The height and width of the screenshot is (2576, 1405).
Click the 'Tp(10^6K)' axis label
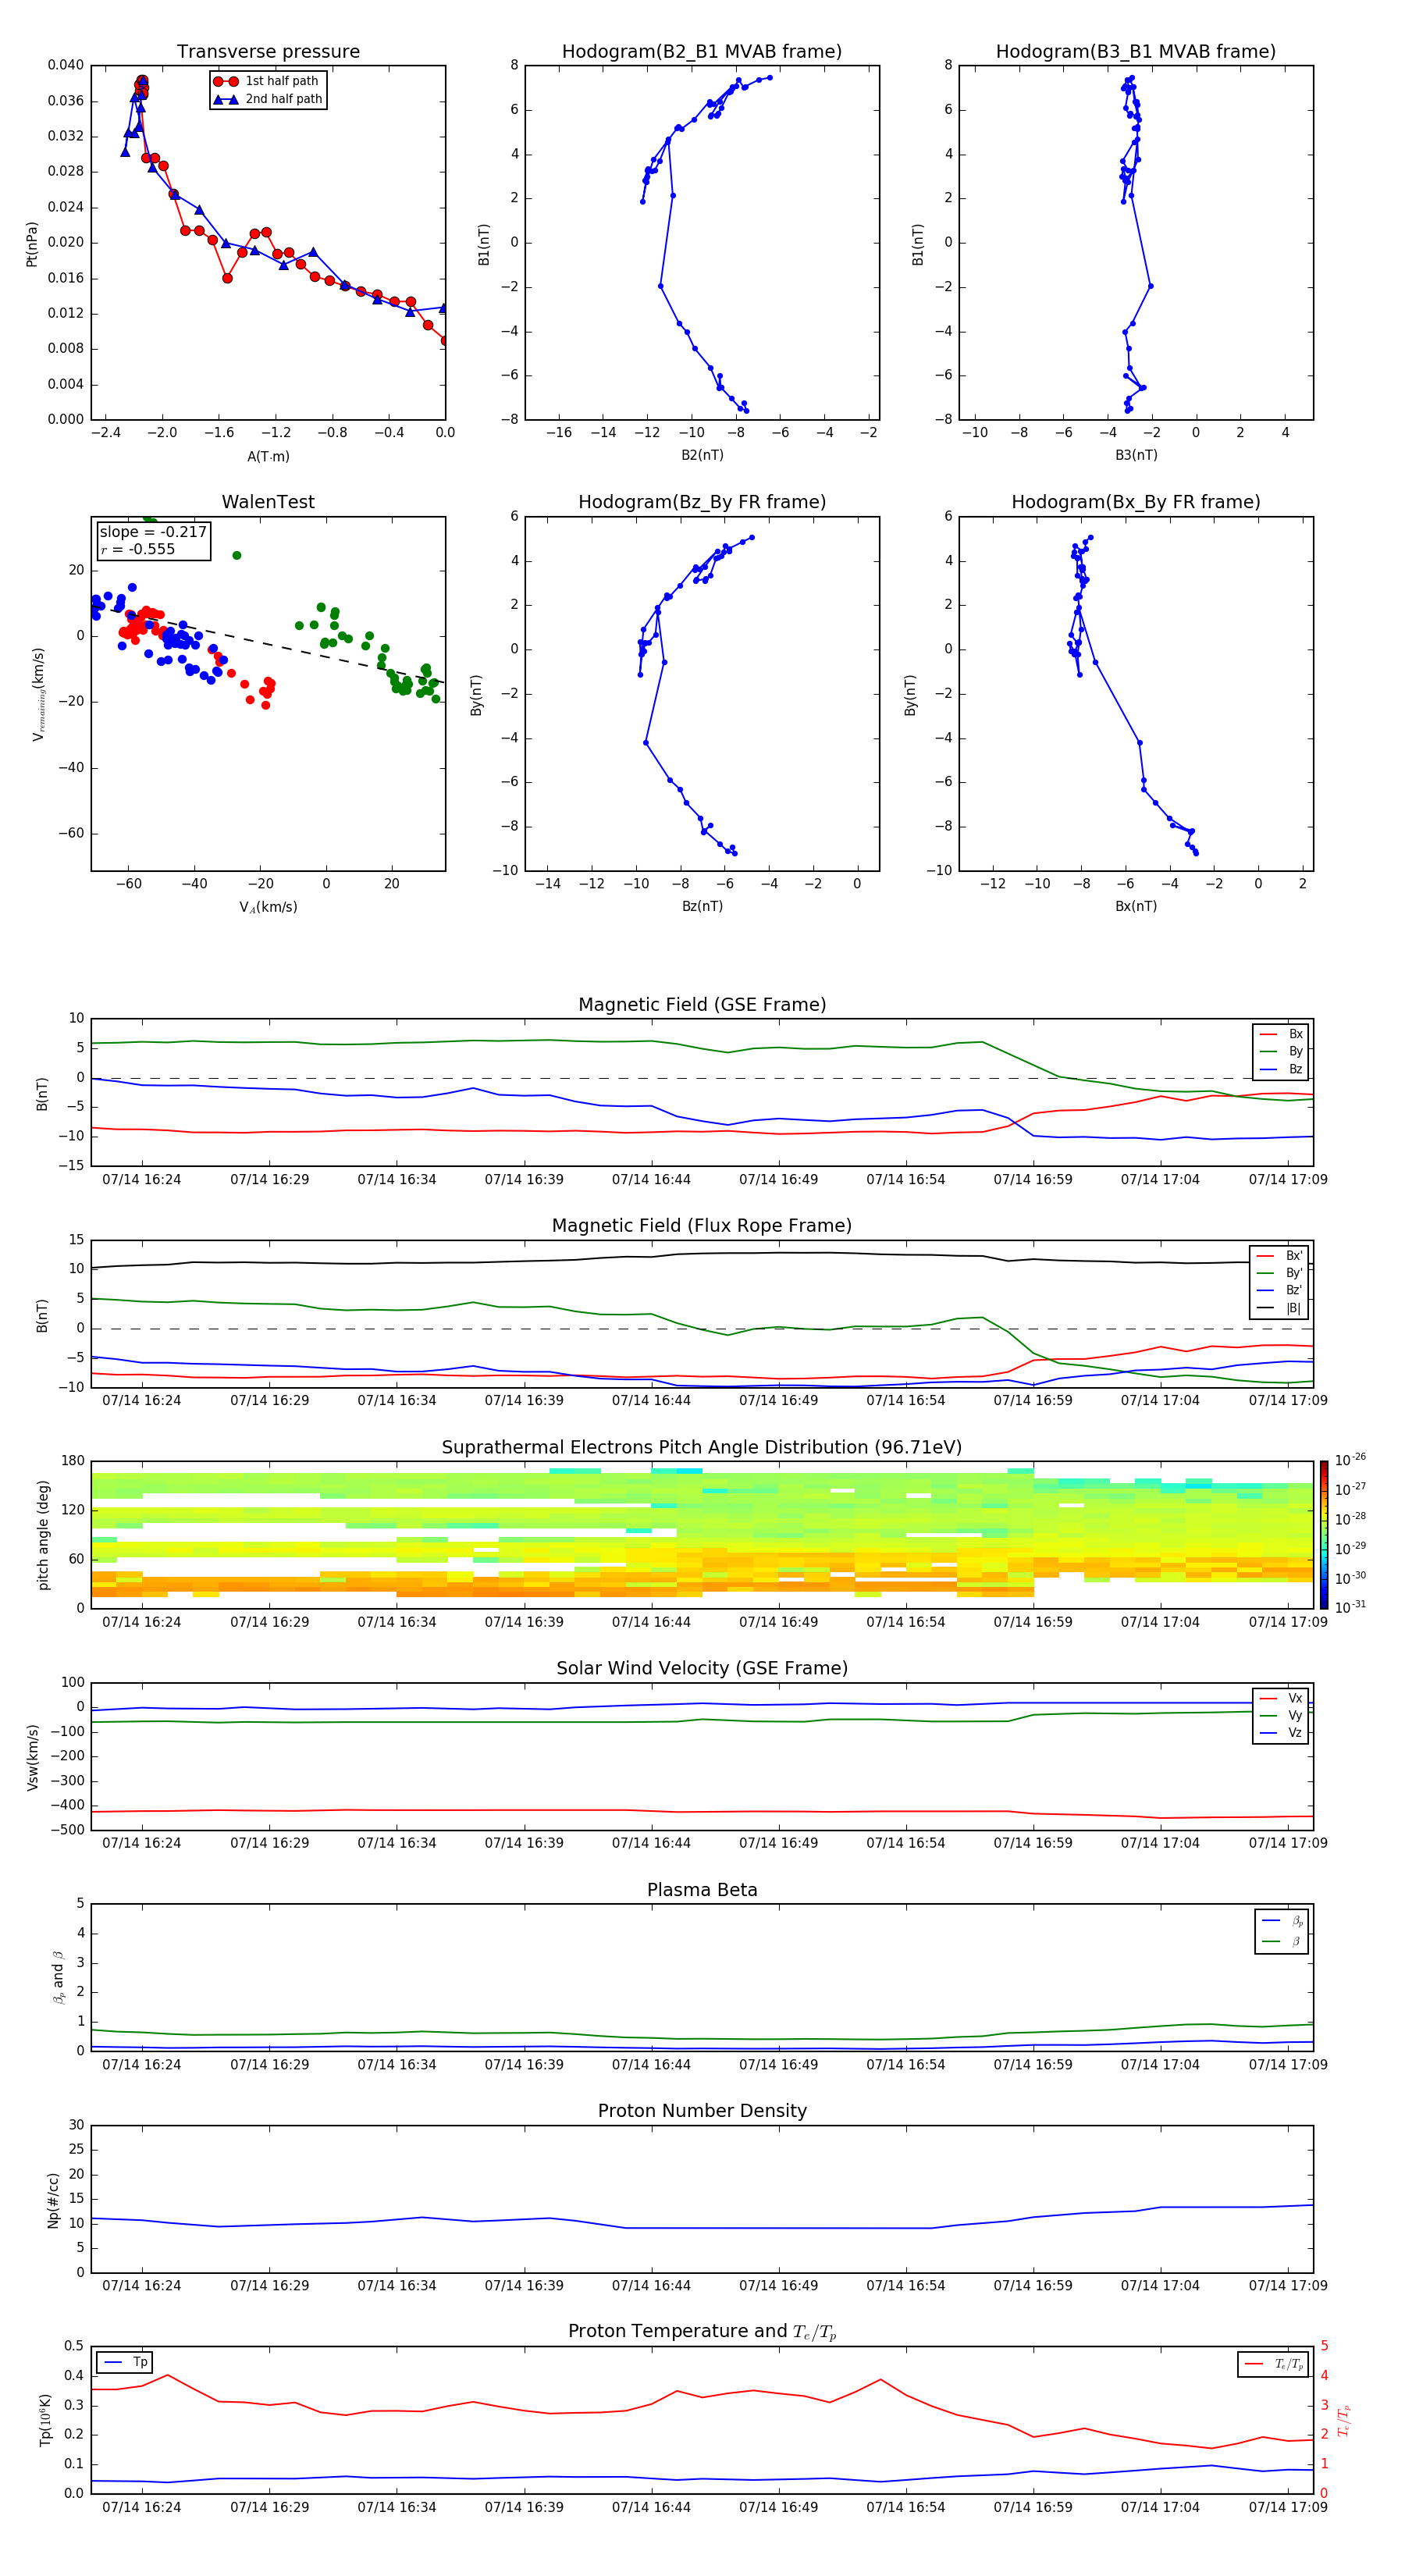tap(45, 2420)
